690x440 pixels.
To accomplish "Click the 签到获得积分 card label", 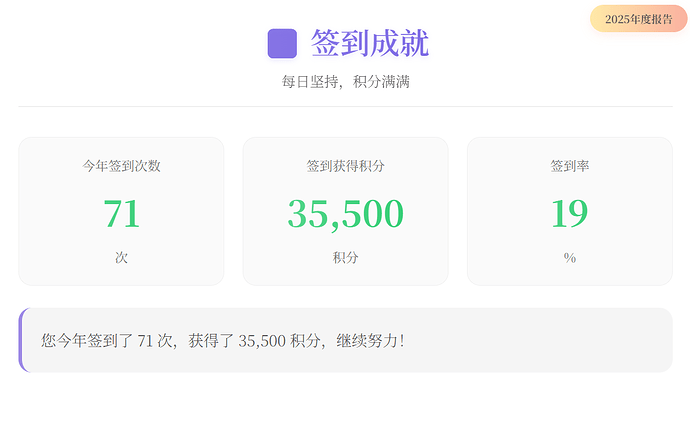I will 345,166.
